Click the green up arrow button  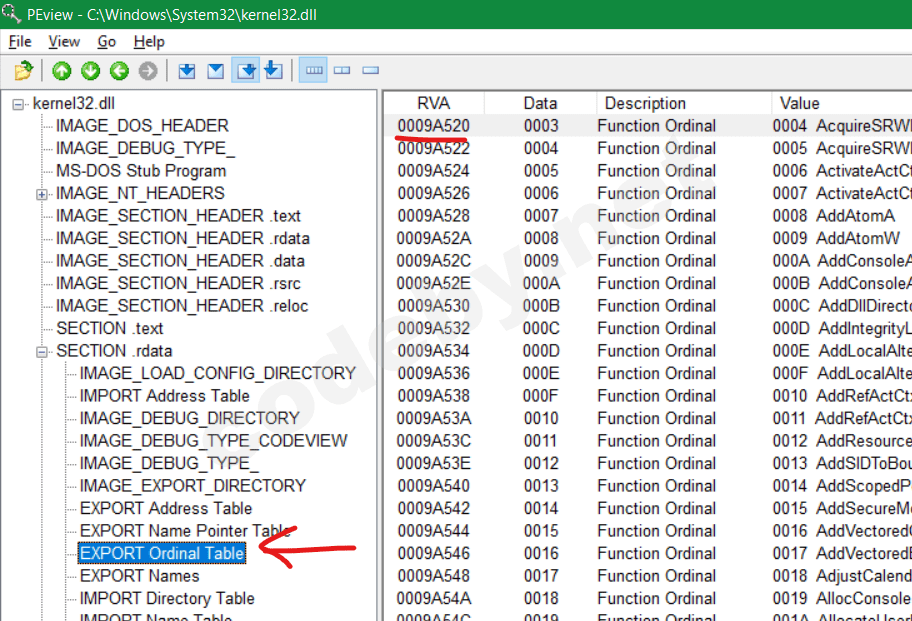click(62, 71)
